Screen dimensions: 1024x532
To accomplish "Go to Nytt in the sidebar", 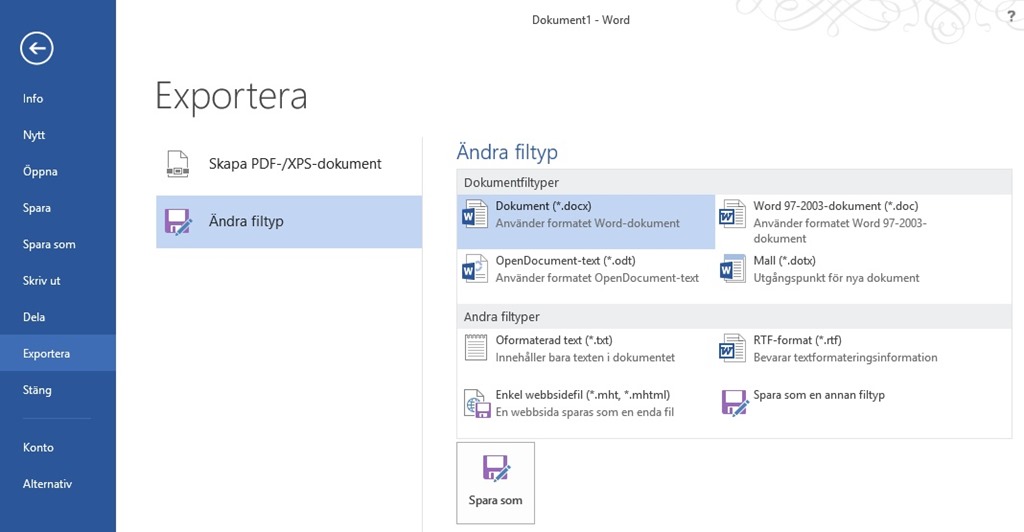I will (34, 135).
